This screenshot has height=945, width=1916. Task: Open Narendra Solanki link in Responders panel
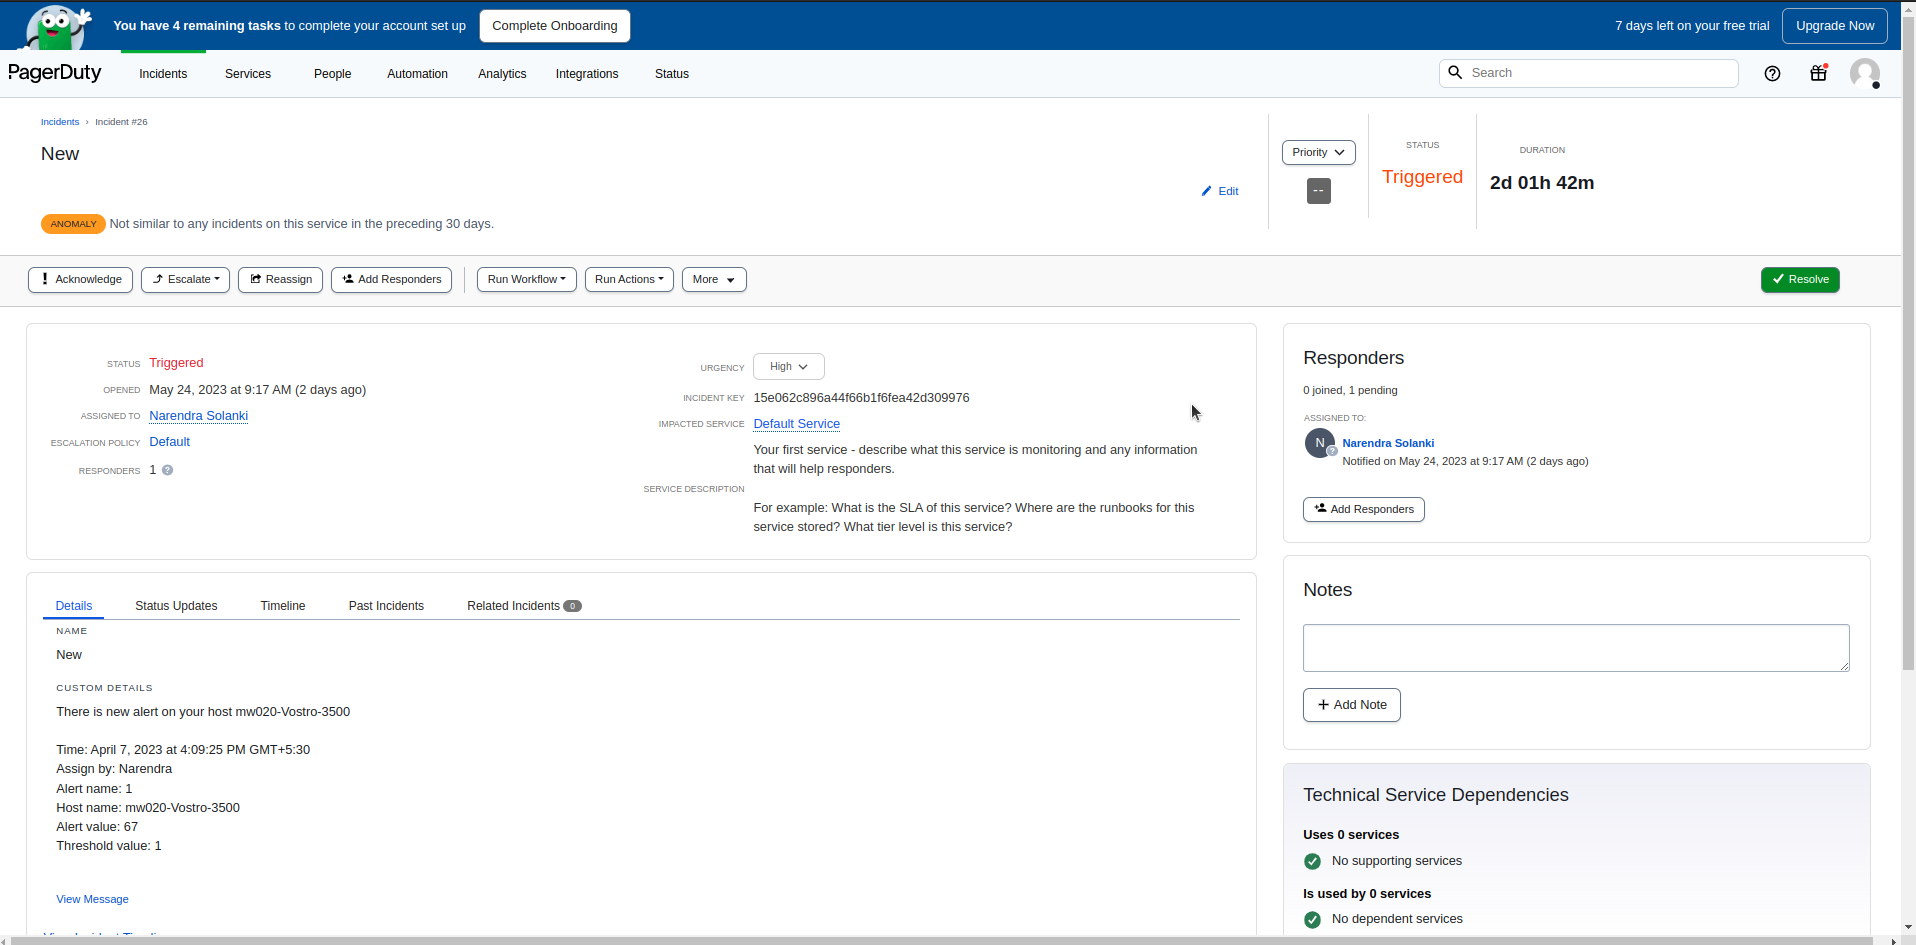[1388, 443]
